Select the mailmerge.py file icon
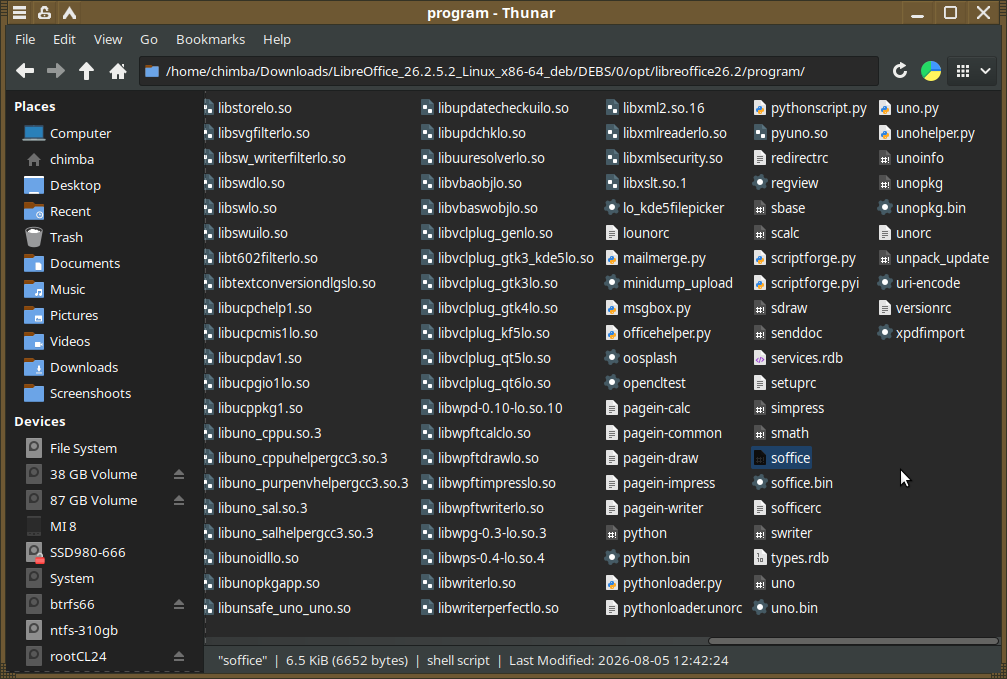 (612, 258)
